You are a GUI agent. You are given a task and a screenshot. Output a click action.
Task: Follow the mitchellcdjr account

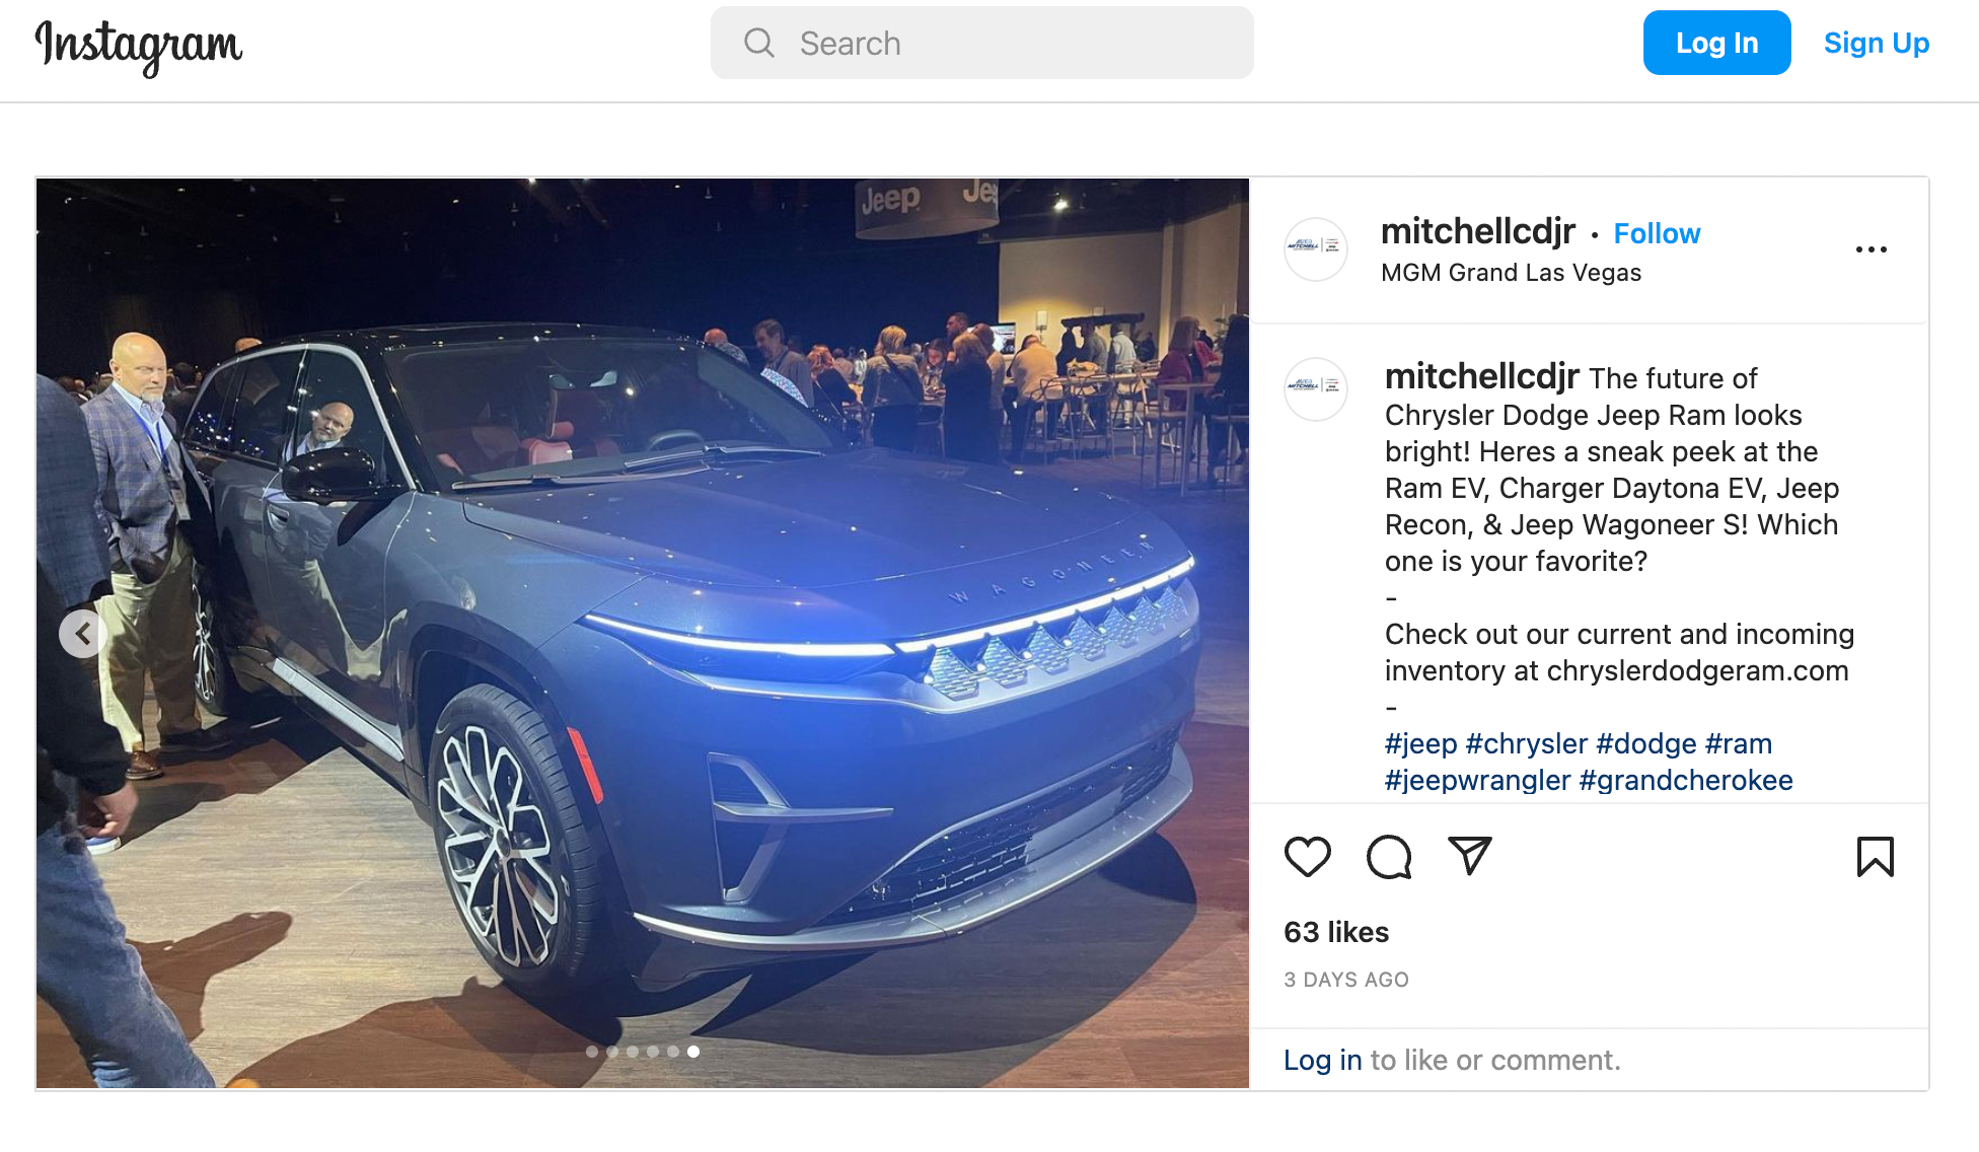(1656, 233)
